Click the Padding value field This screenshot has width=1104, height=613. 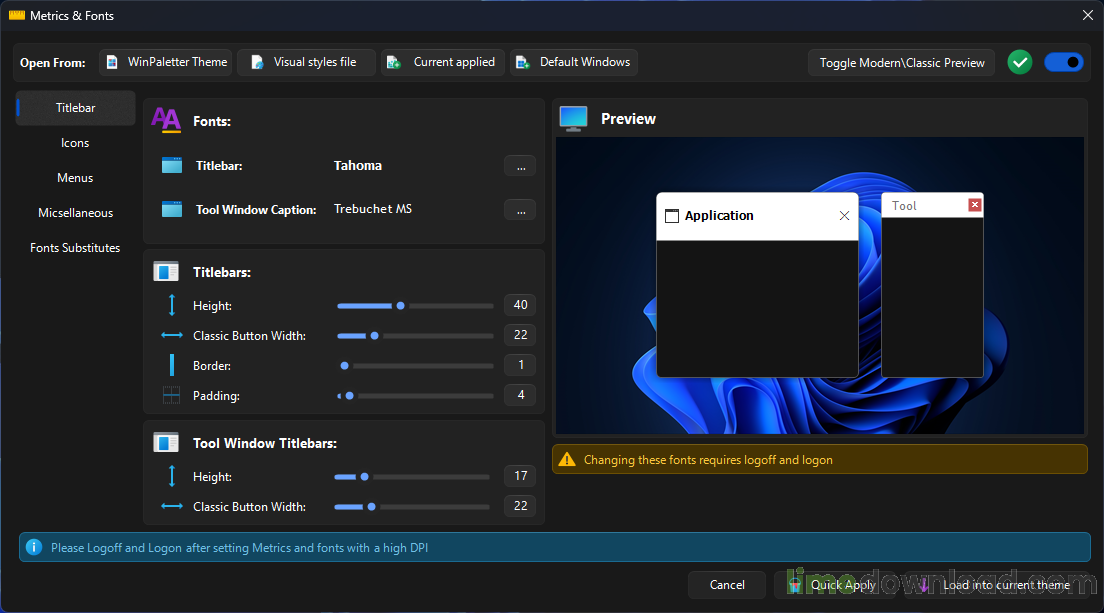click(520, 396)
